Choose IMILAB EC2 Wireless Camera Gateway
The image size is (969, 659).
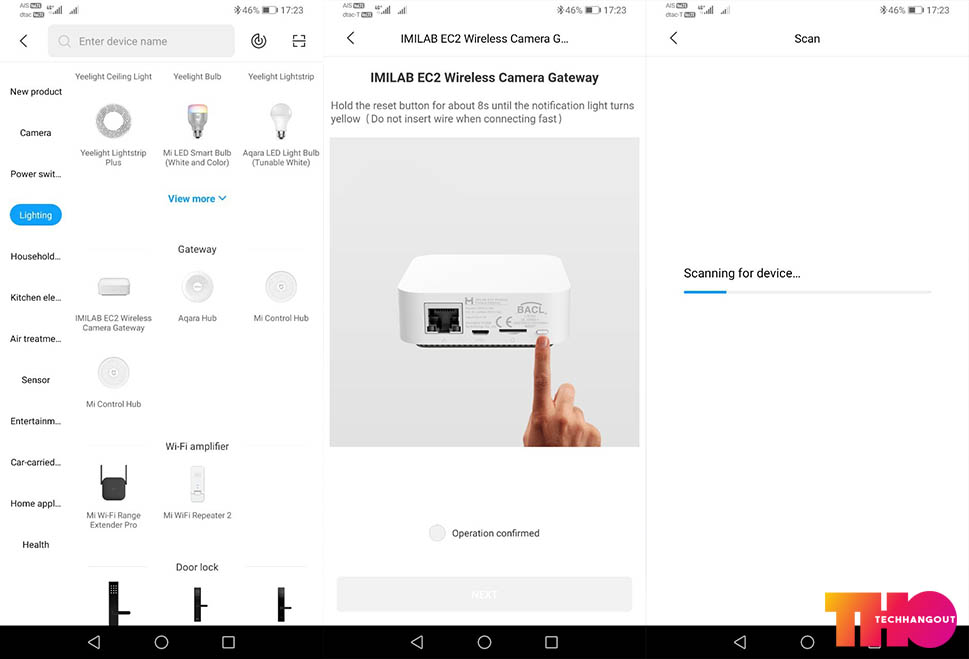click(x=113, y=302)
